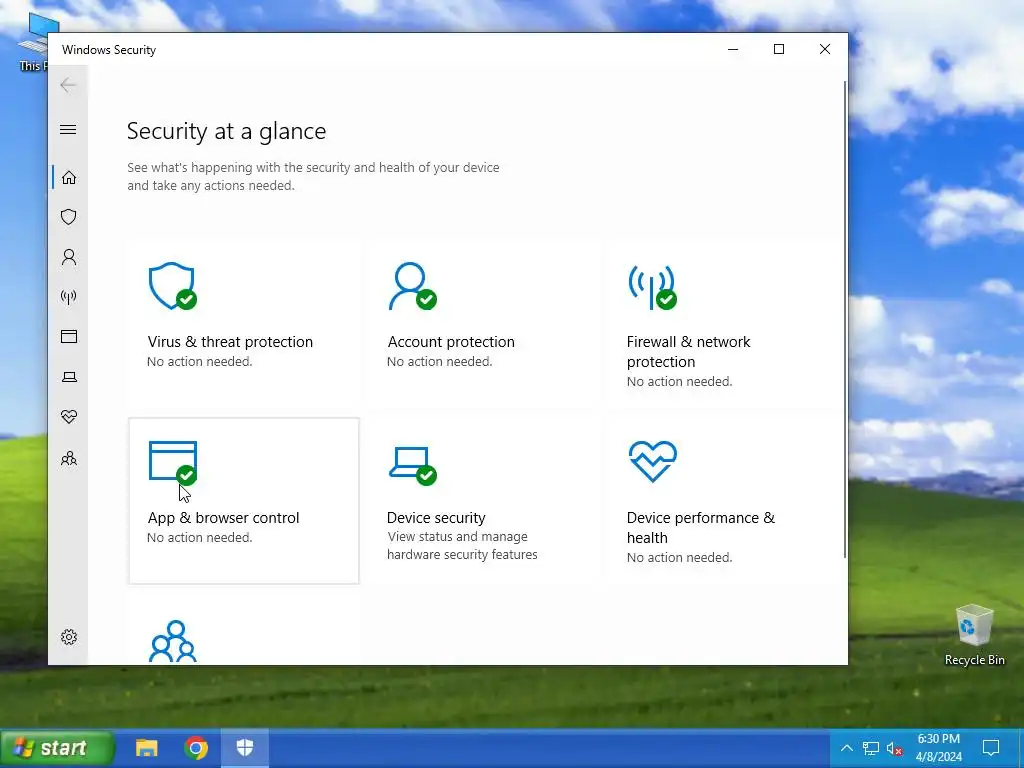Viewport: 1024px width, 768px height.
Task: Expand the hamburger navigation menu
Action: tap(68, 129)
